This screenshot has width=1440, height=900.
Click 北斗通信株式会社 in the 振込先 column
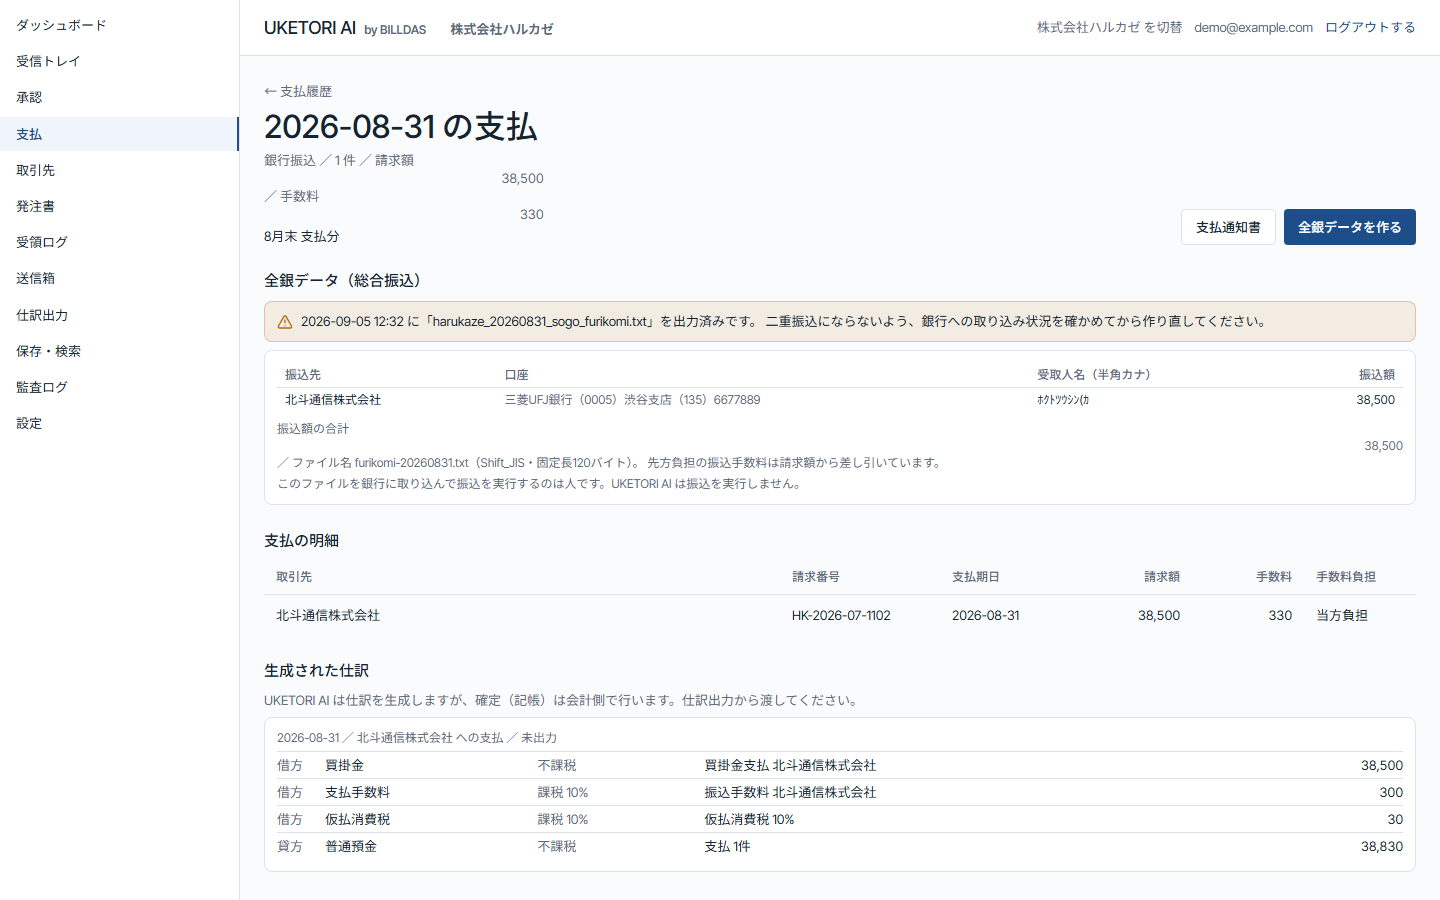[x=333, y=400]
